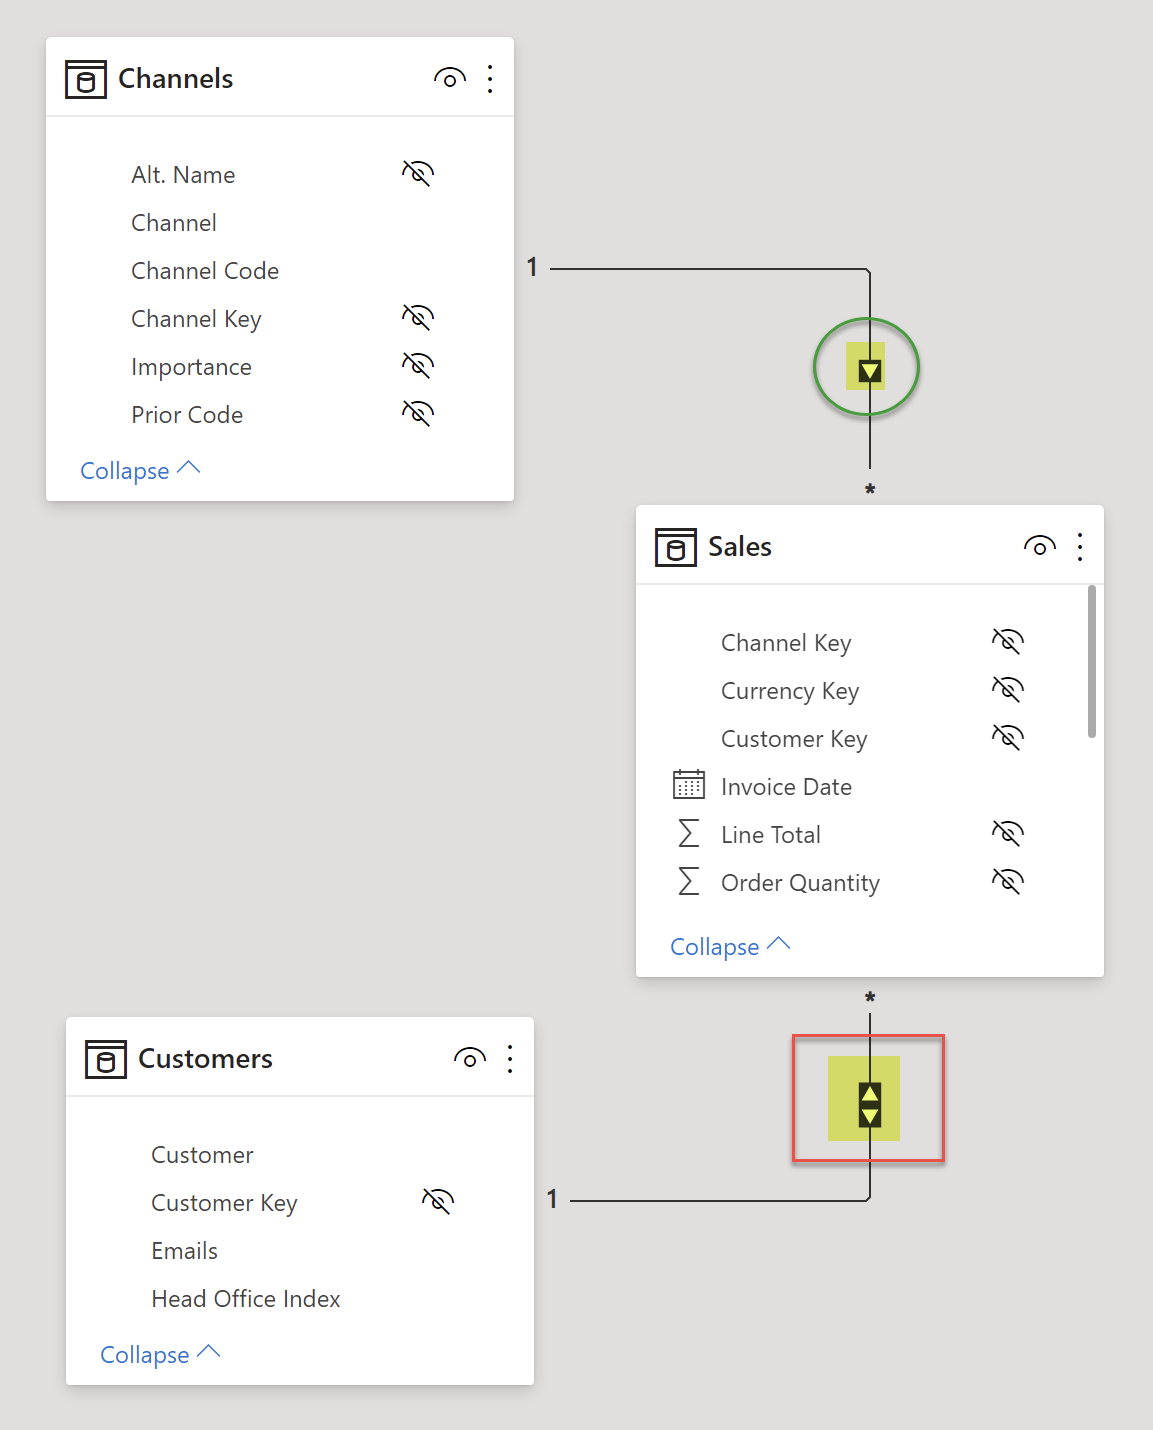
Task: Unhide the Order Quantity field
Action: pos(1008,882)
